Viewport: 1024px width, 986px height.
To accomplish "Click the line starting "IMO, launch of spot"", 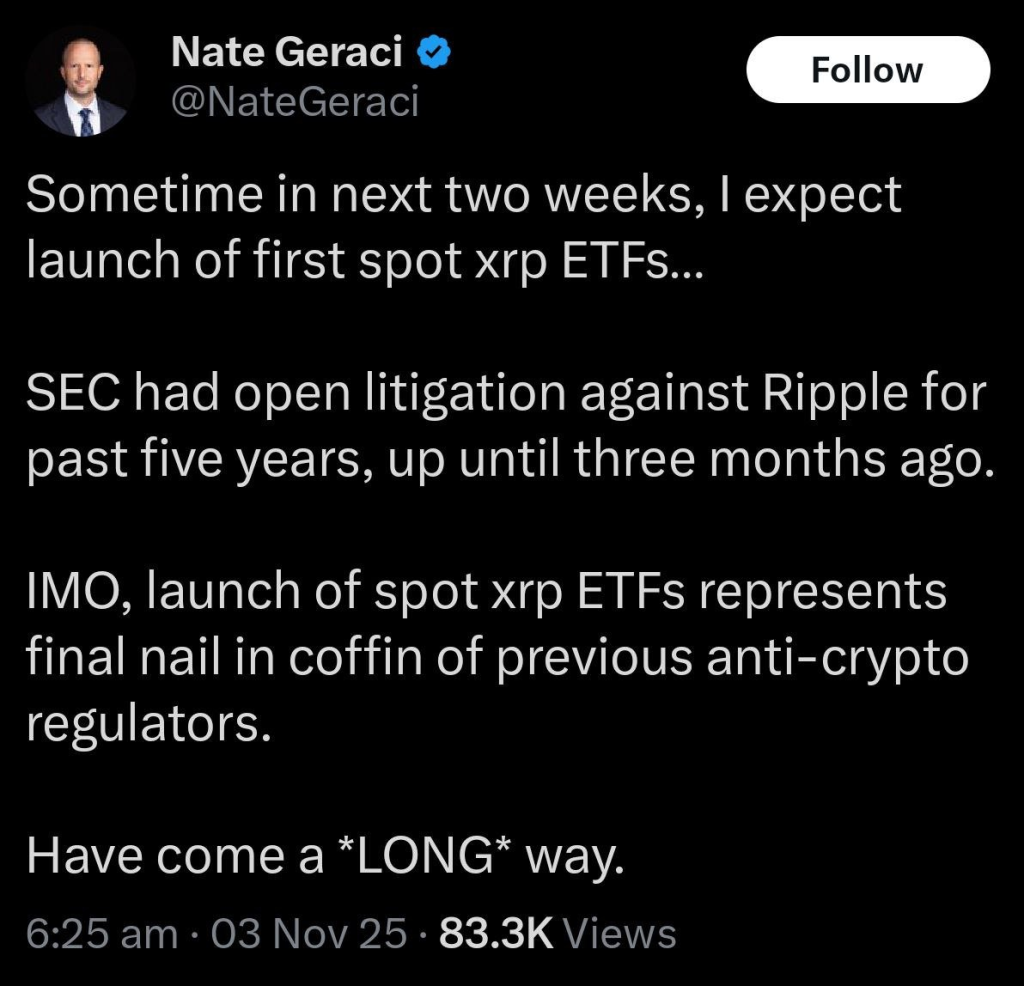I will [486, 592].
